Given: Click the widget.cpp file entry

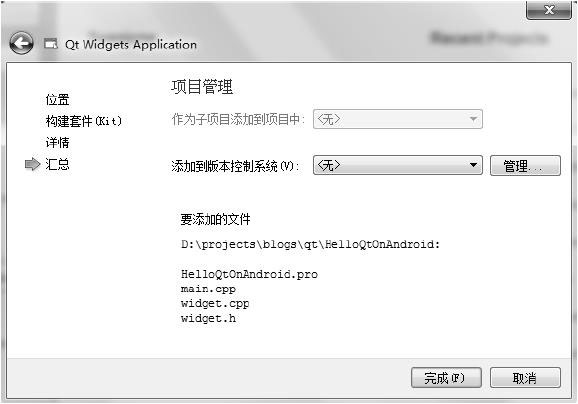Looking at the screenshot, I should [215, 304].
